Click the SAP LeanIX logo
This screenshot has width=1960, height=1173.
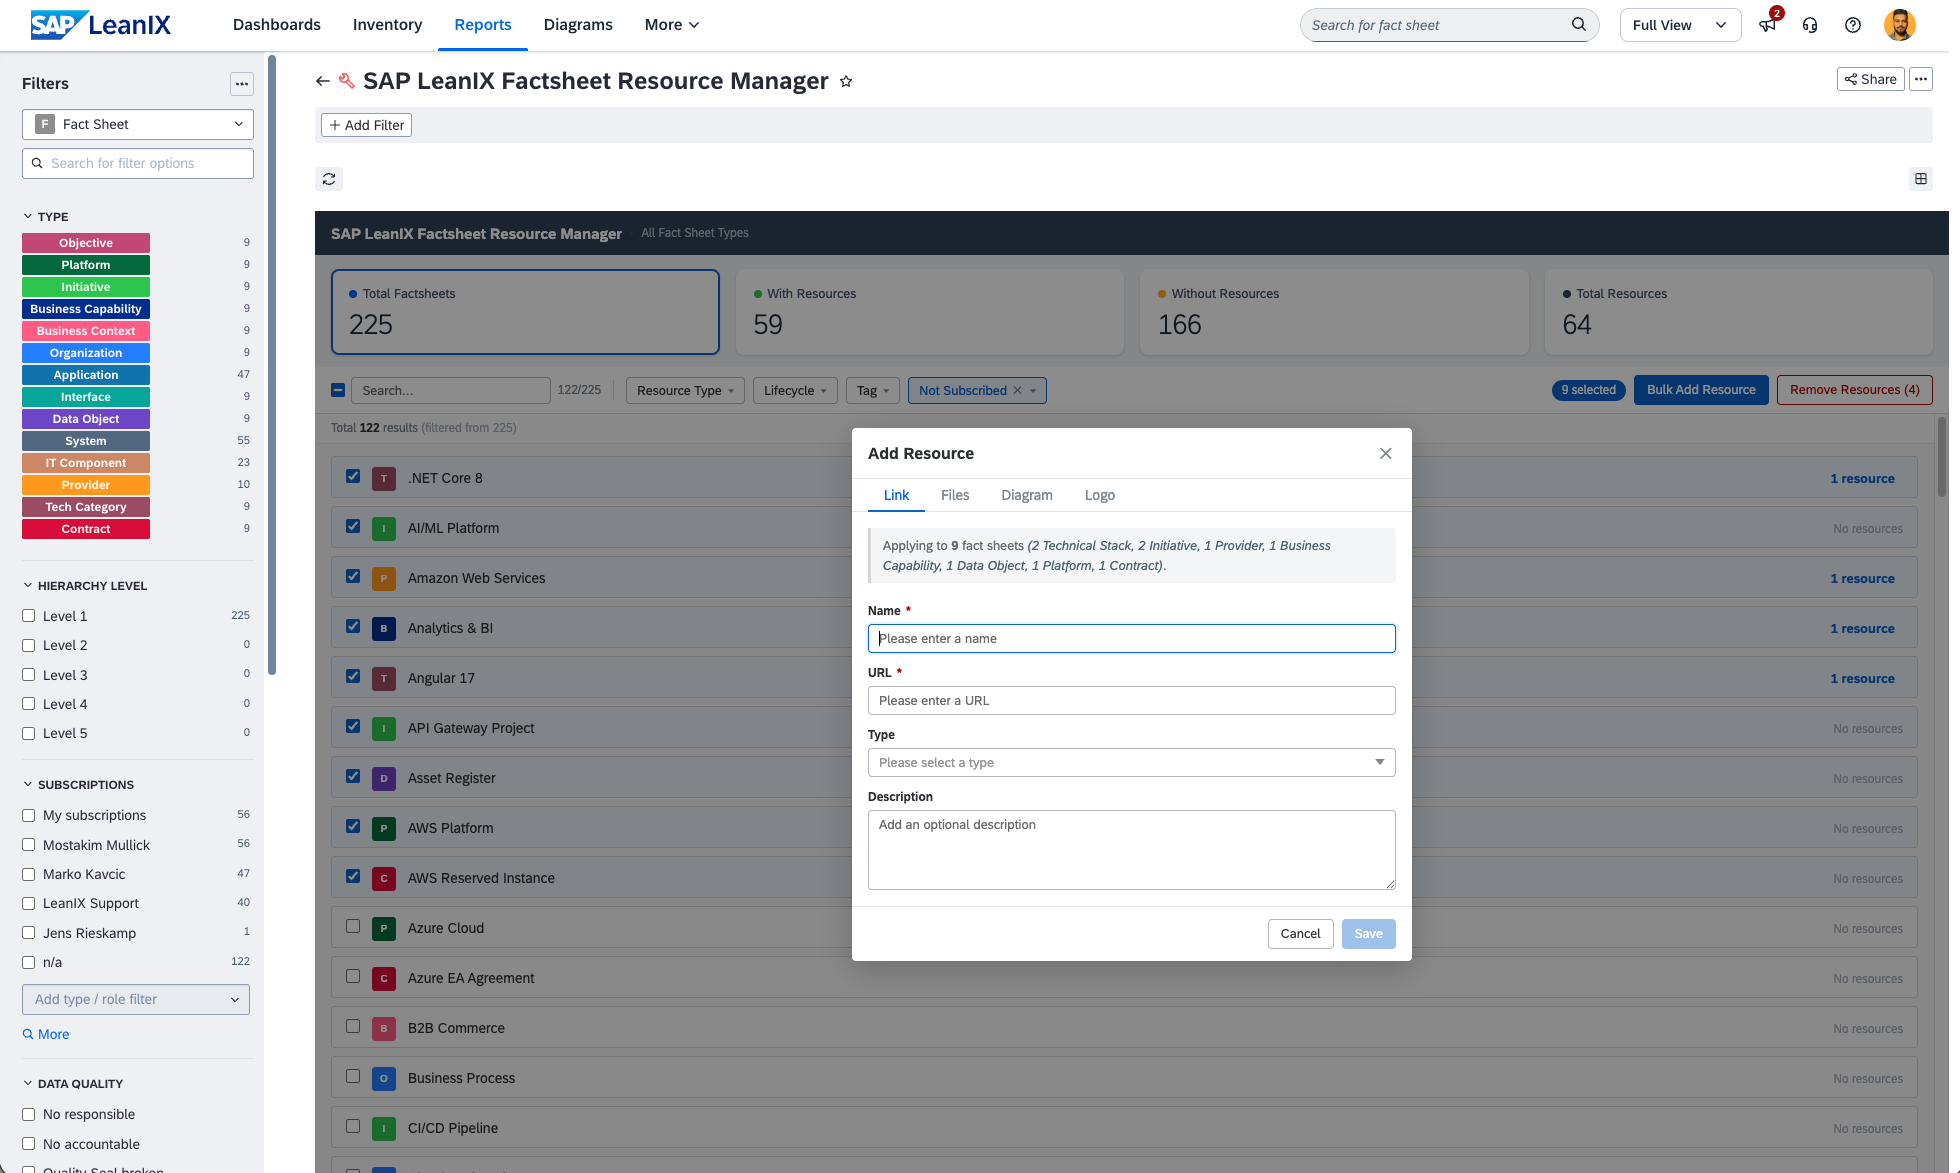tap(100, 25)
